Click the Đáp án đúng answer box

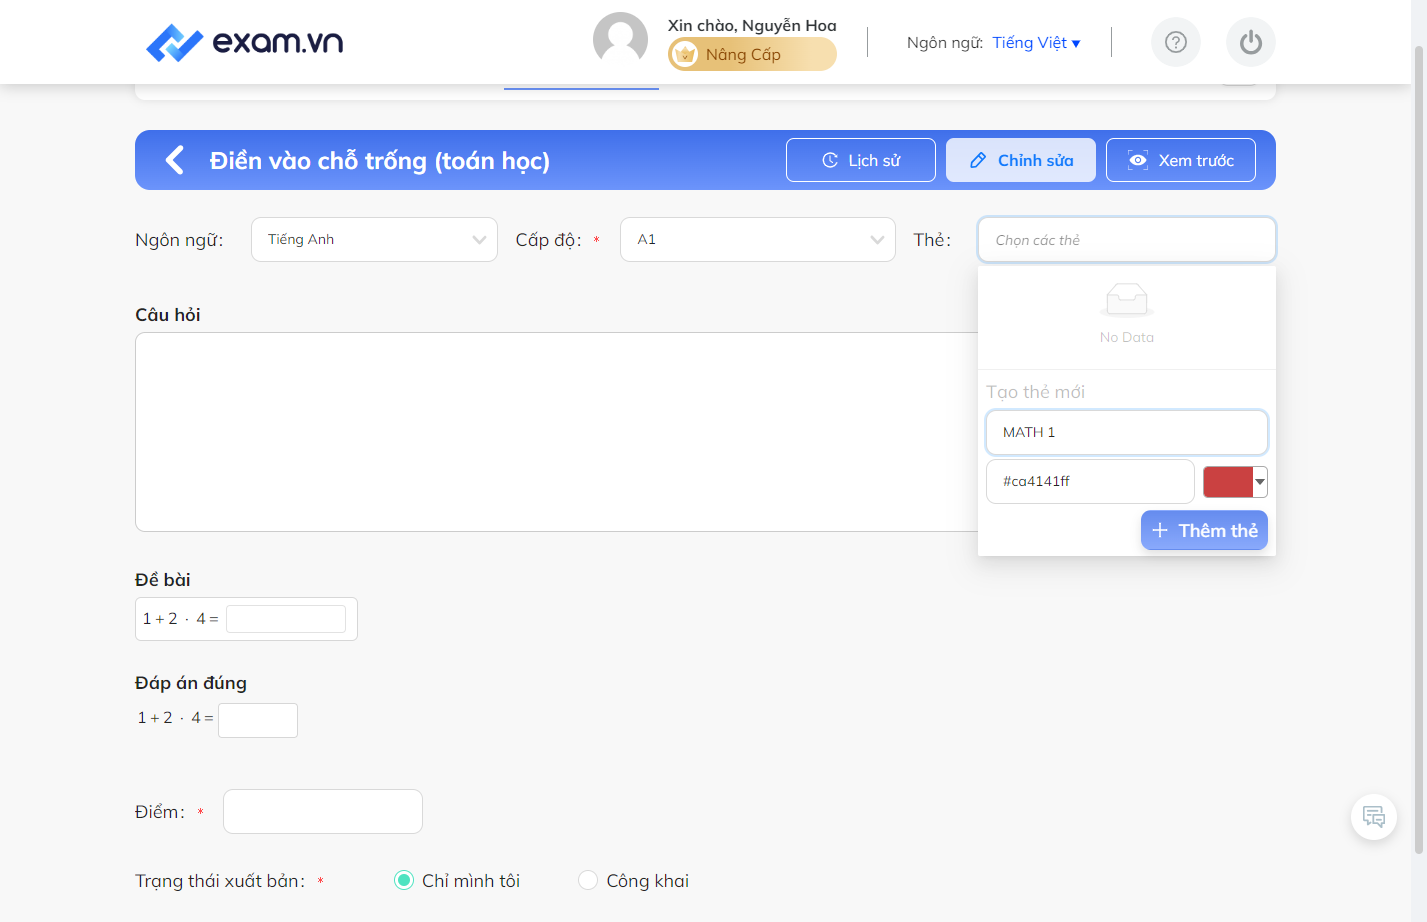pyautogui.click(x=258, y=720)
